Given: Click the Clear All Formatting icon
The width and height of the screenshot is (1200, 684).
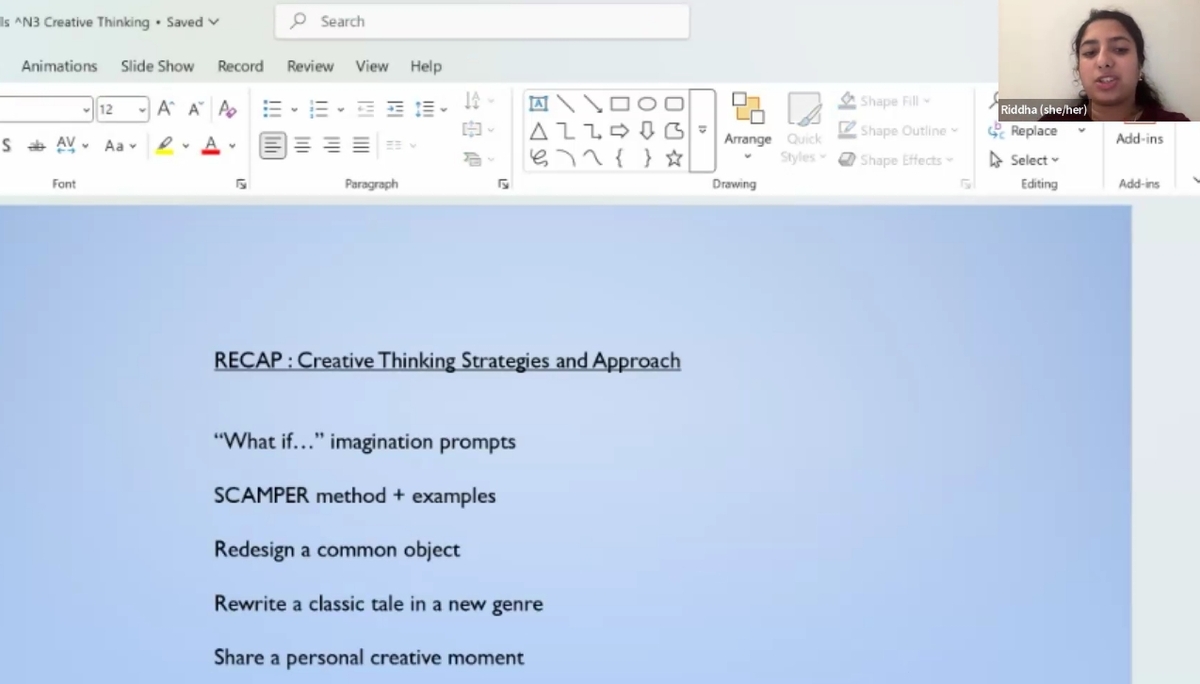Looking at the screenshot, I should pos(227,109).
